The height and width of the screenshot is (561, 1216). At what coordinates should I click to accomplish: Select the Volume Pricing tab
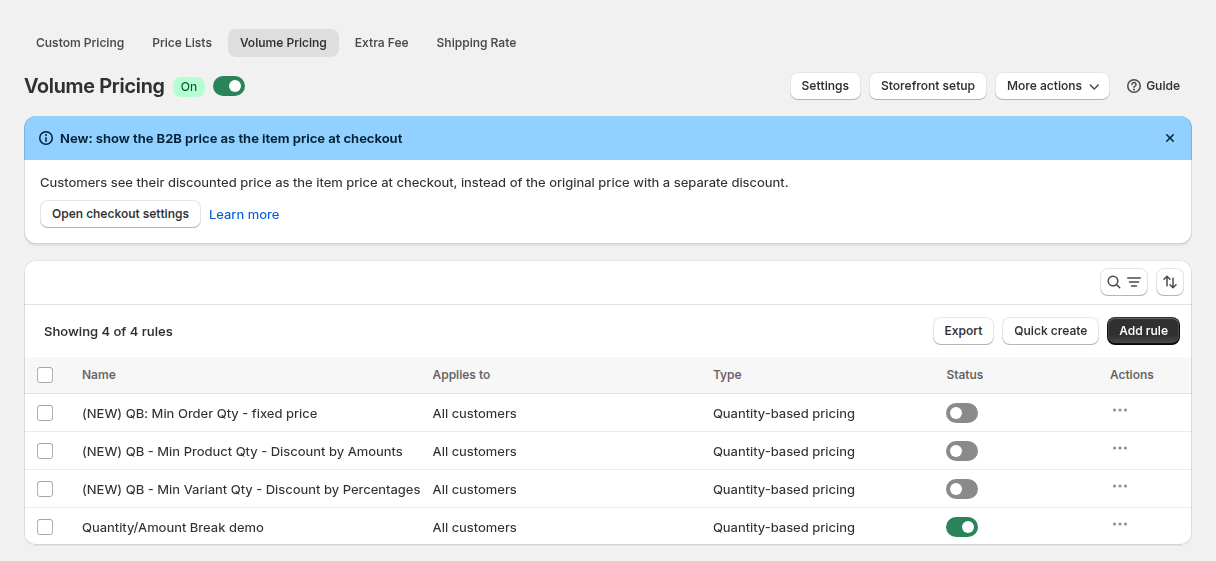point(283,43)
